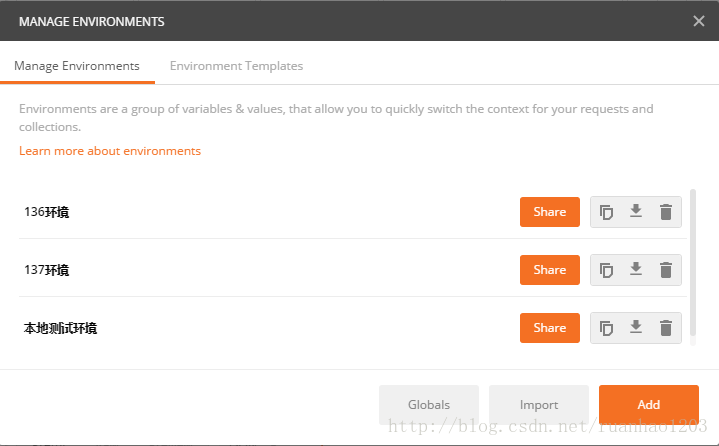The width and height of the screenshot is (719, 446).
Task: Click the environment list scrollbar
Action: (693, 262)
